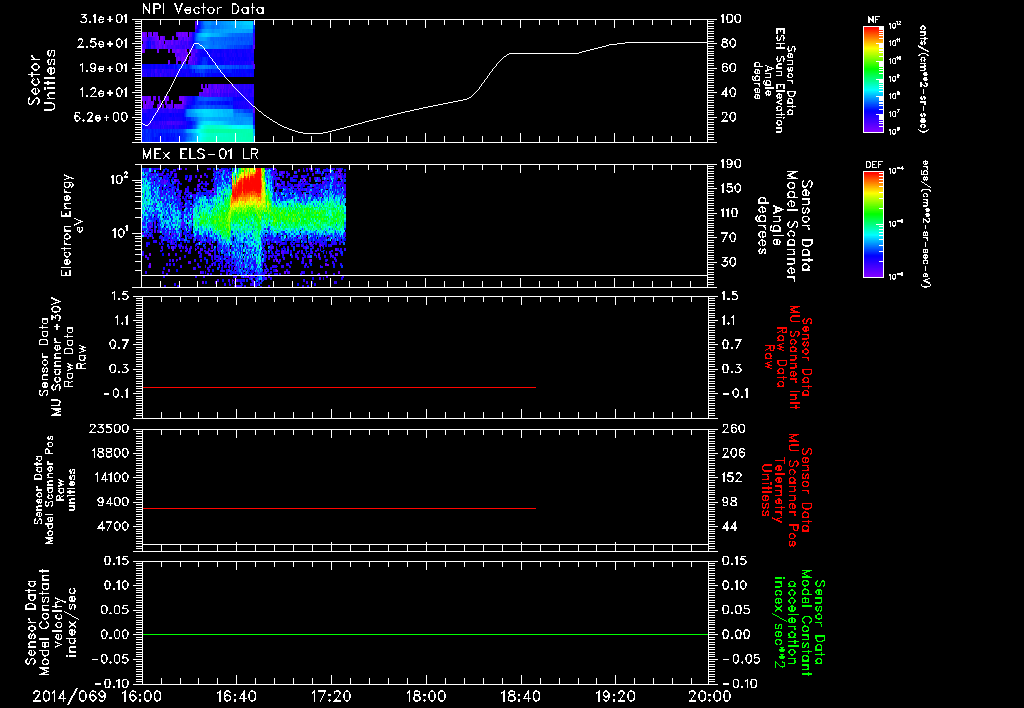The width and height of the screenshot is (1024, 708).
Task: Click the '18:40' time axis label
Action: [520, 696]
